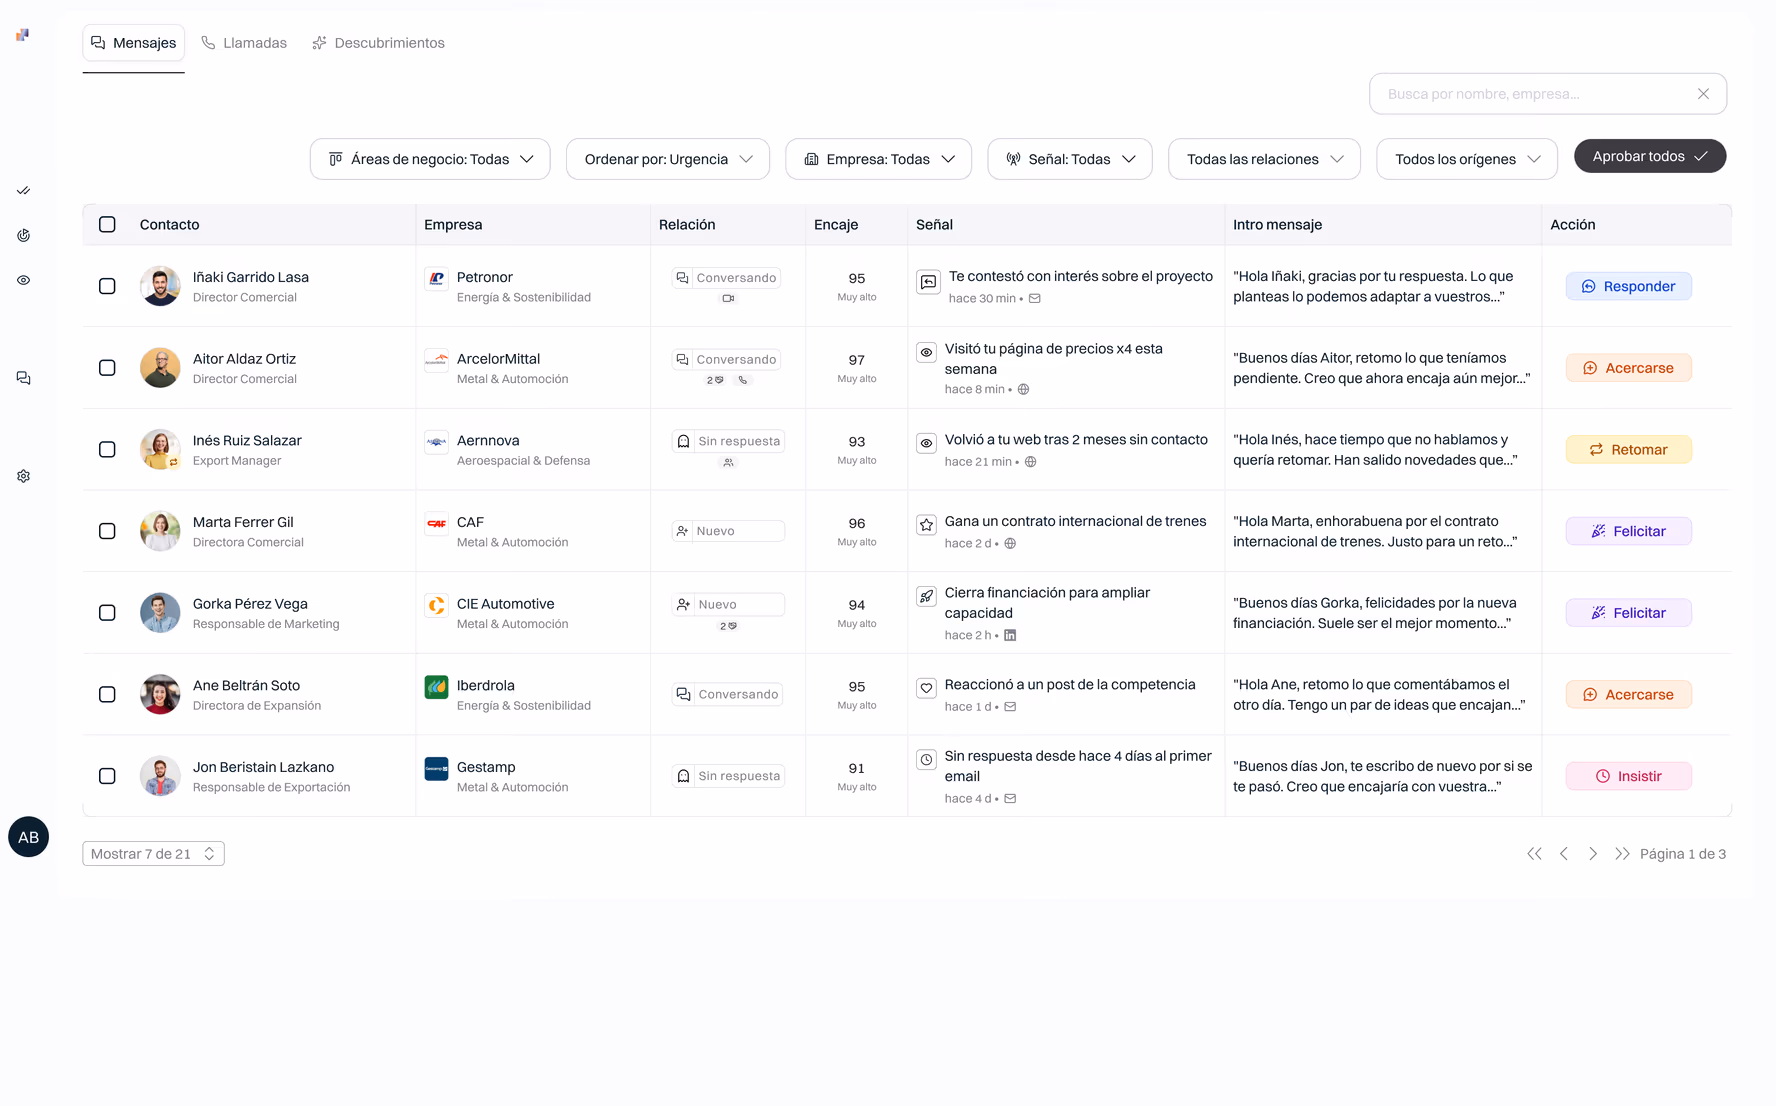Open the Descubrimientos tab
This screenshot has height=1106, width=1776.
coord(378,43)
